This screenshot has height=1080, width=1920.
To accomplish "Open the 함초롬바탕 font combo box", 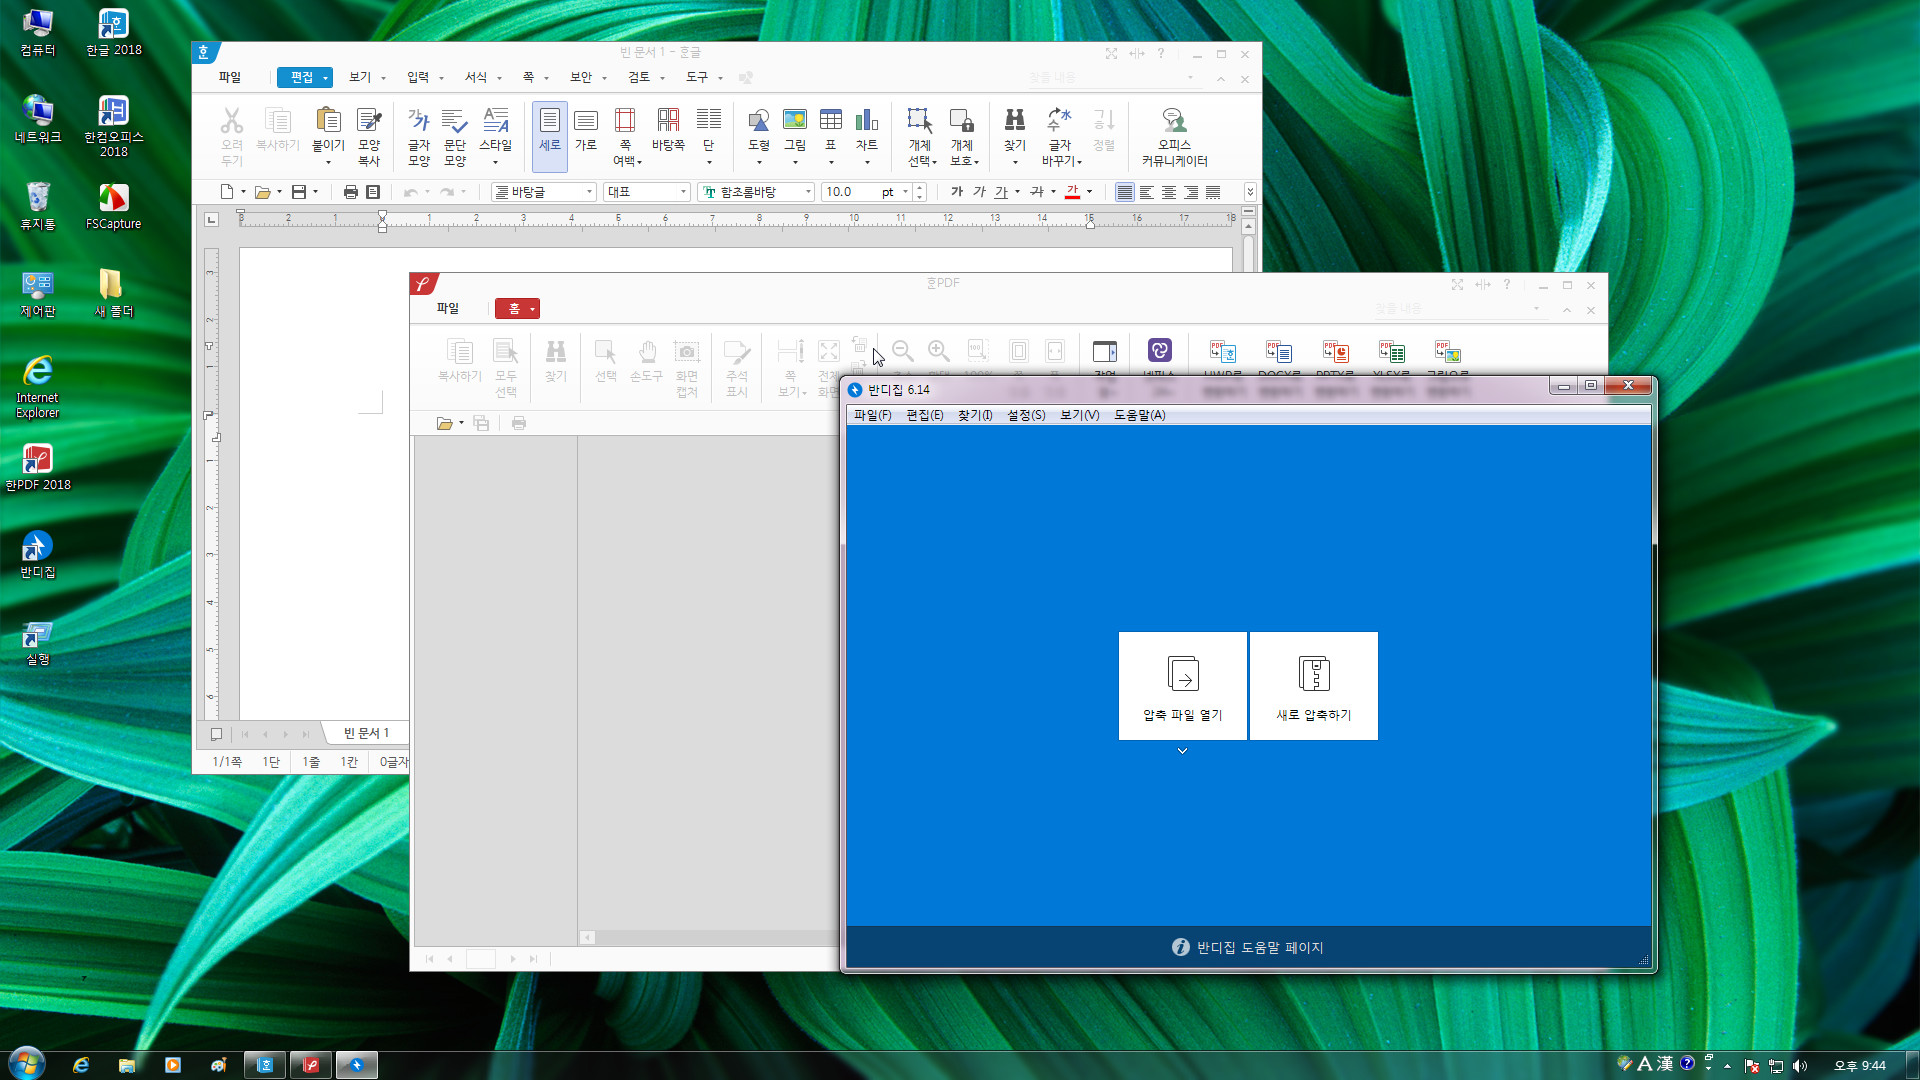I will [756, 192].
